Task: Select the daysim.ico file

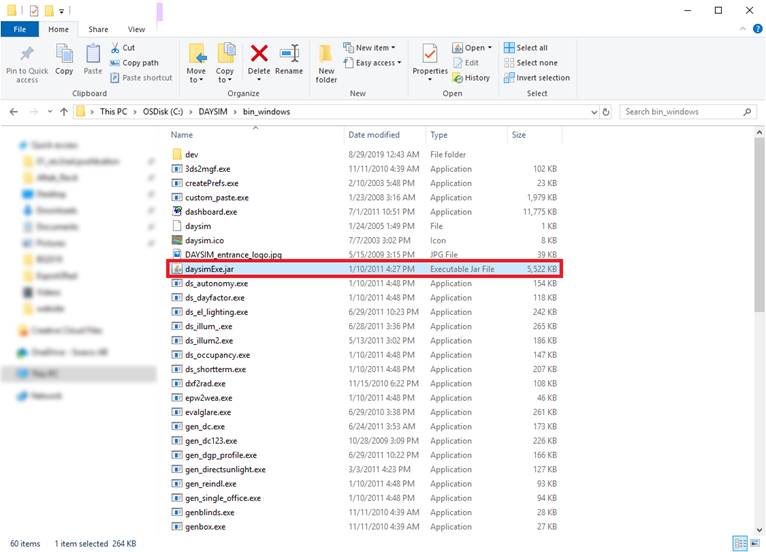Action: [x=364, y=240]
